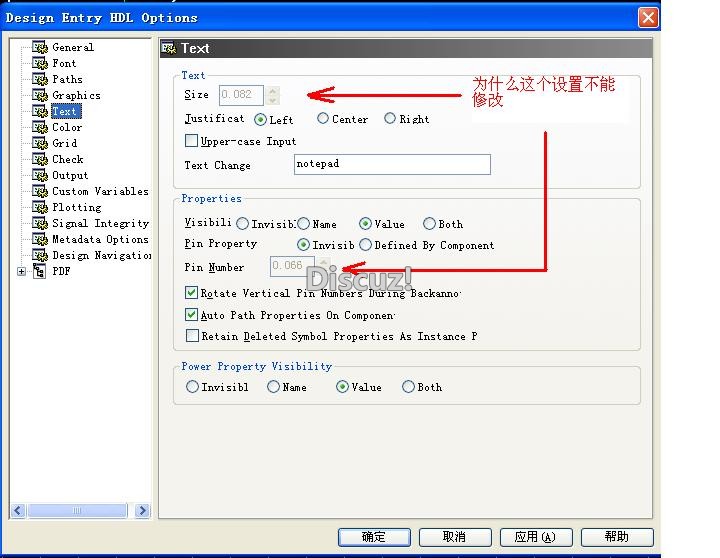Open the Check options page
This screenshot has height=558, width=720.
pos(68,159)
